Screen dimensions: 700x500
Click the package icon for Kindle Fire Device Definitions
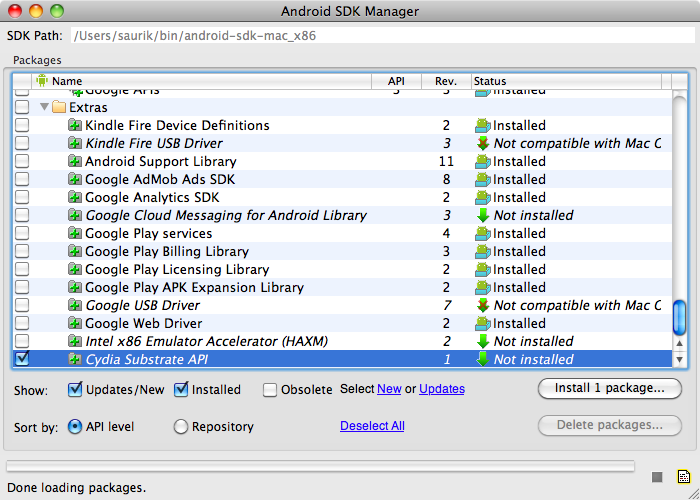pyautogui.click(x=75, y=125)
